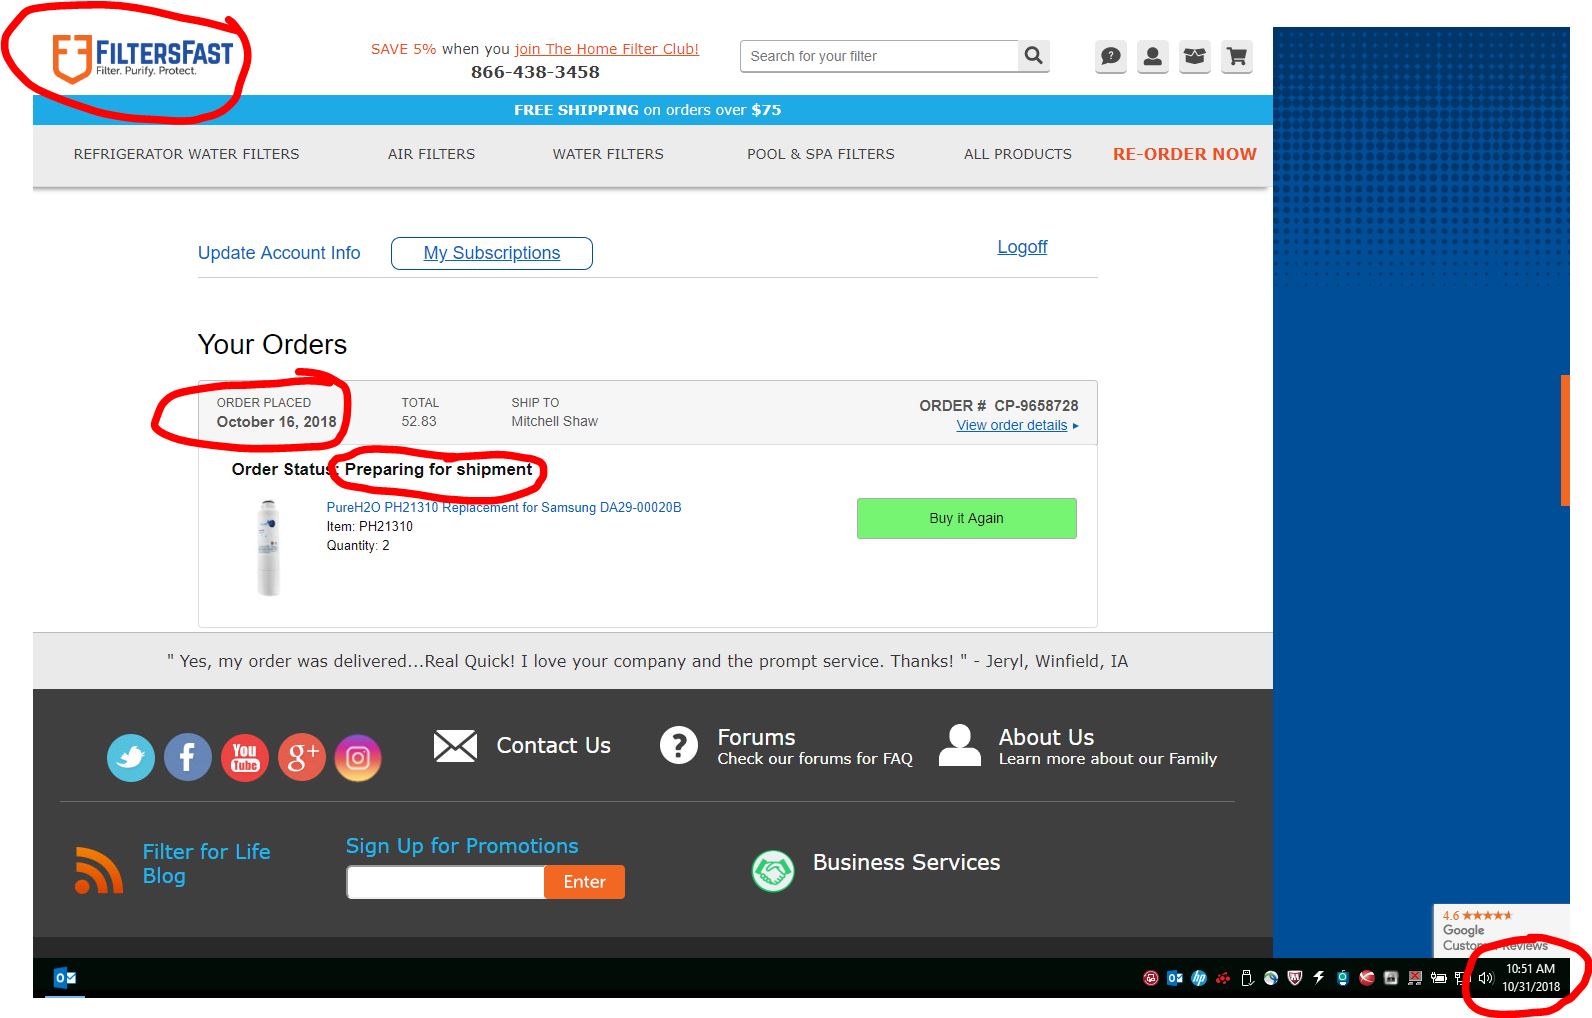Image resolution: width=1592 pixels, height=1018 pixels.
Task: Click the FiltersFast logo
Action: pyautogui.click(x=142, y=59)
